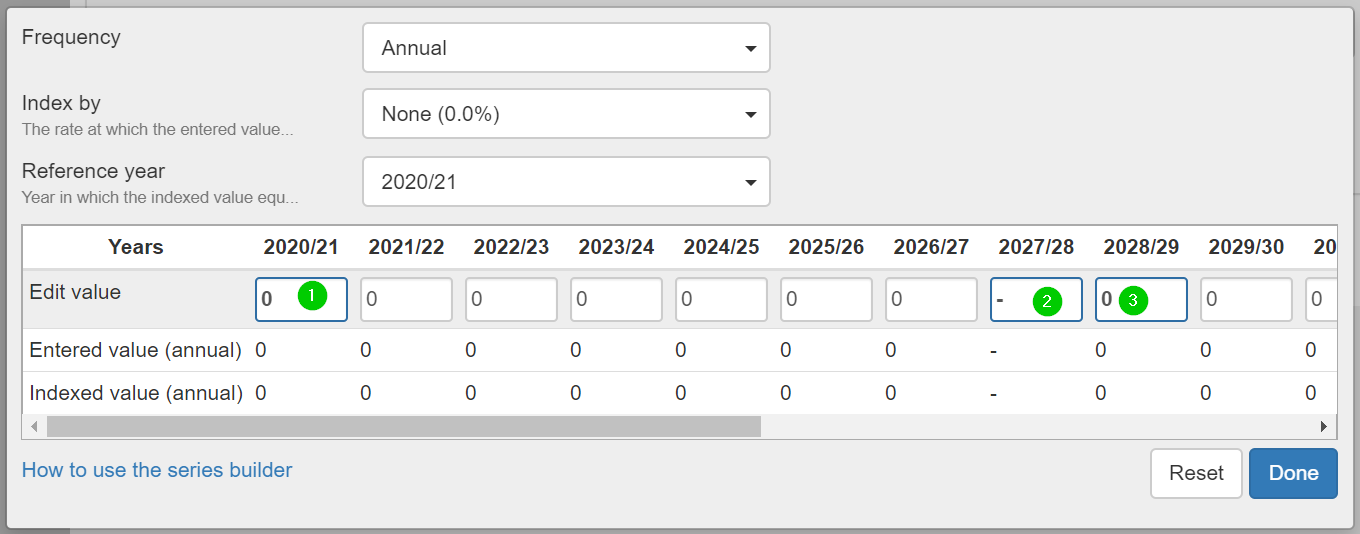Click the scrollbar's left arrow

click(34, 427)
